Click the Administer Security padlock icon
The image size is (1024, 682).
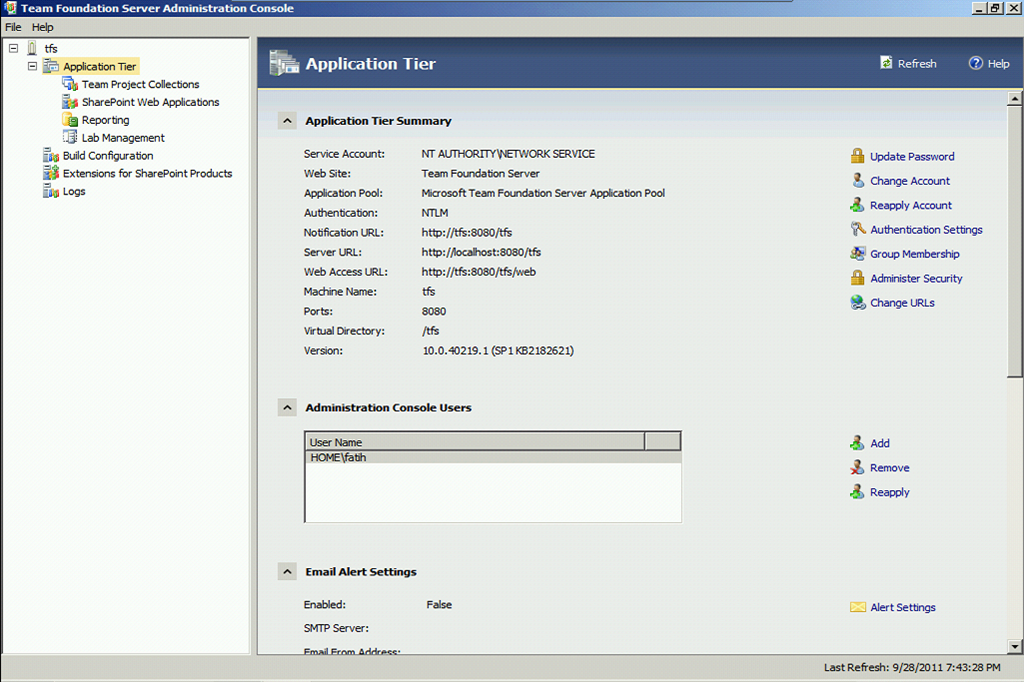tap(857, 278)
